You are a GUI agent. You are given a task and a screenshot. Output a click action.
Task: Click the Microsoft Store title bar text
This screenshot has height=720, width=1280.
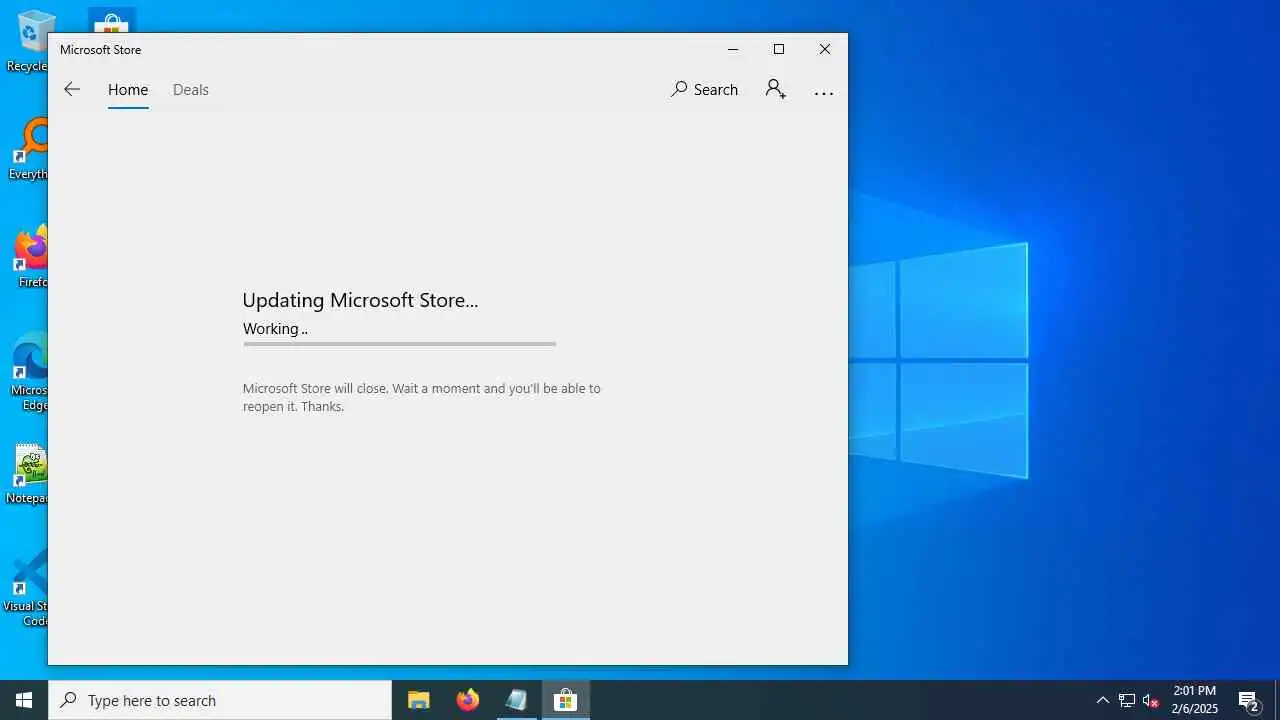coord(100,50)
